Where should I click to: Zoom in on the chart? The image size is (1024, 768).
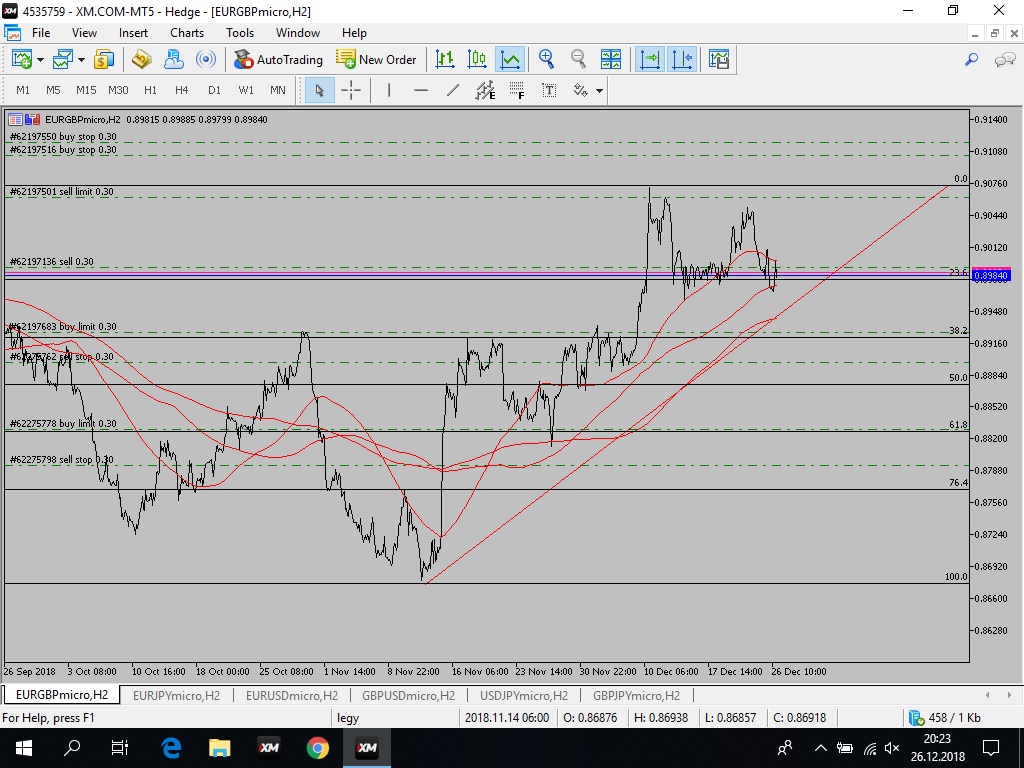546,60
